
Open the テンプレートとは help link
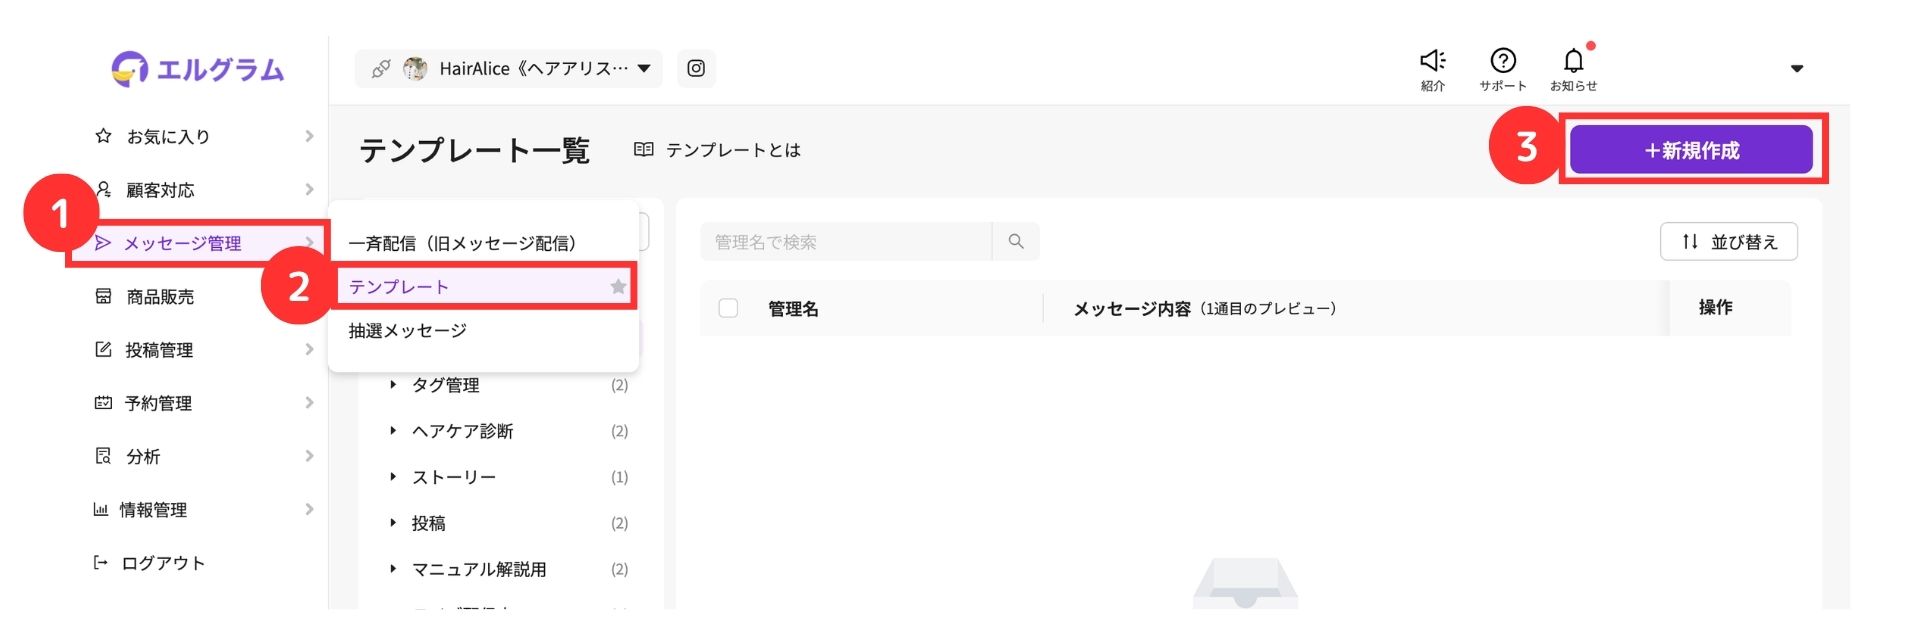tap(718, 150)
